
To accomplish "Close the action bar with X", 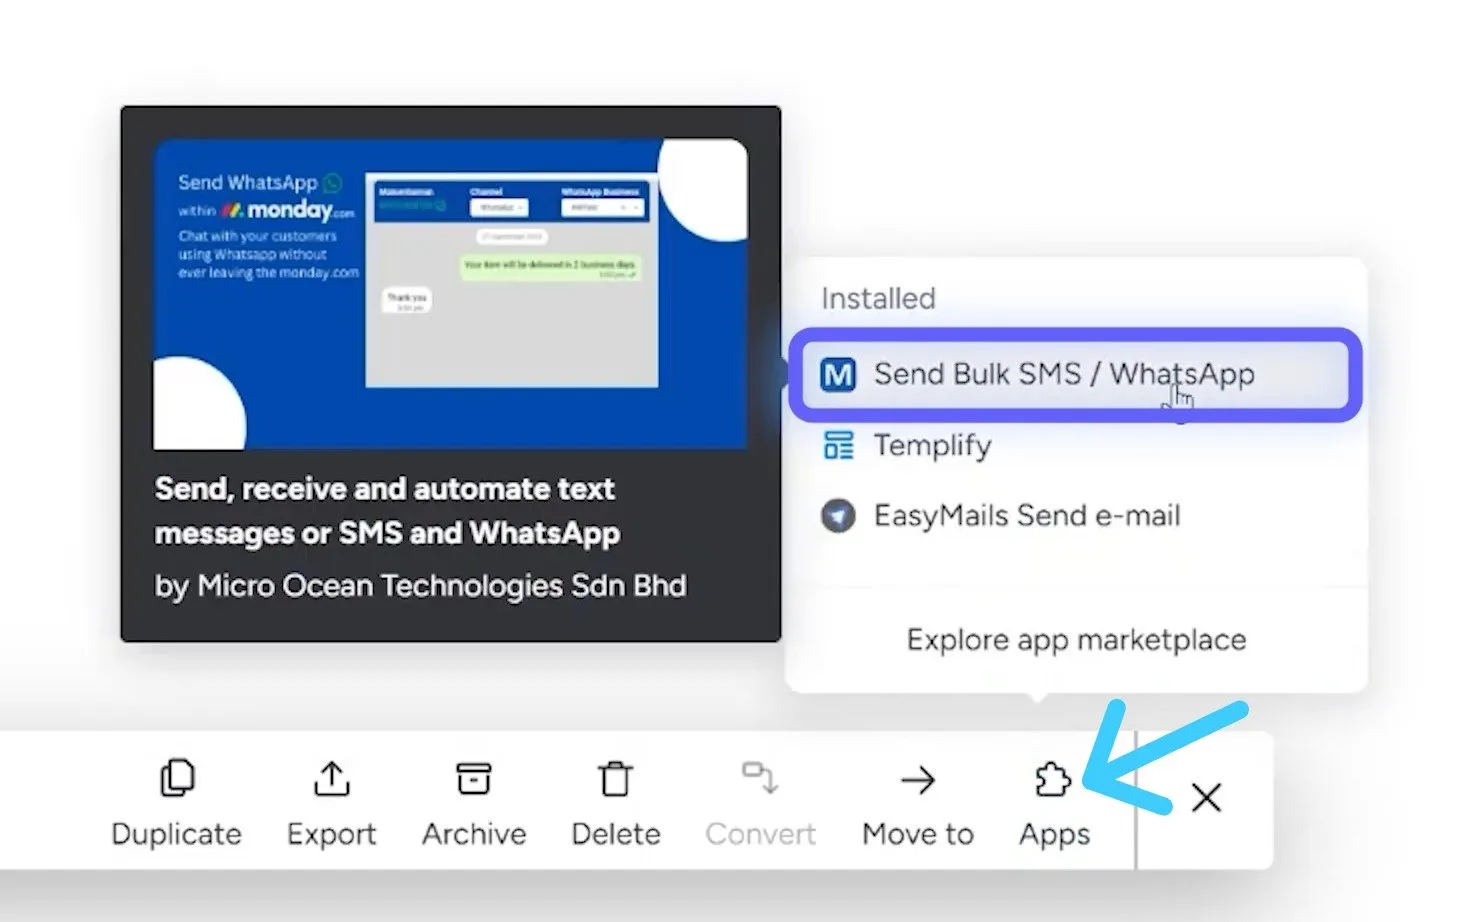I will click(1206, 797).
